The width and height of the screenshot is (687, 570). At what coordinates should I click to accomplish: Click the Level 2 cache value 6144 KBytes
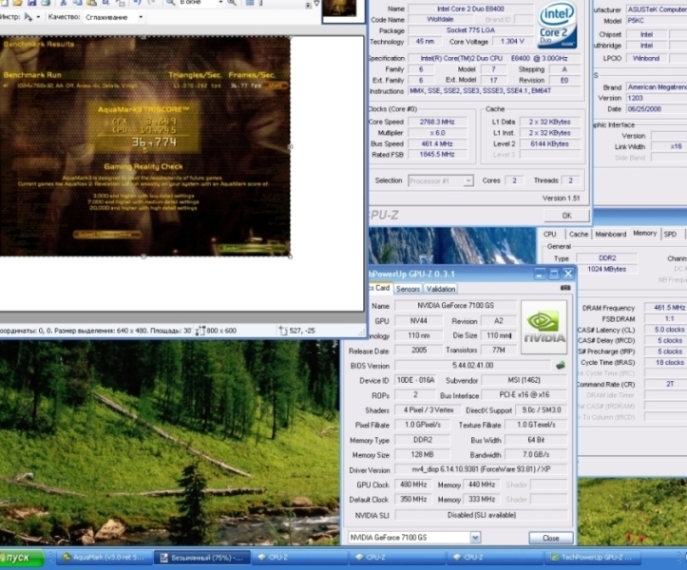(549, 144)
